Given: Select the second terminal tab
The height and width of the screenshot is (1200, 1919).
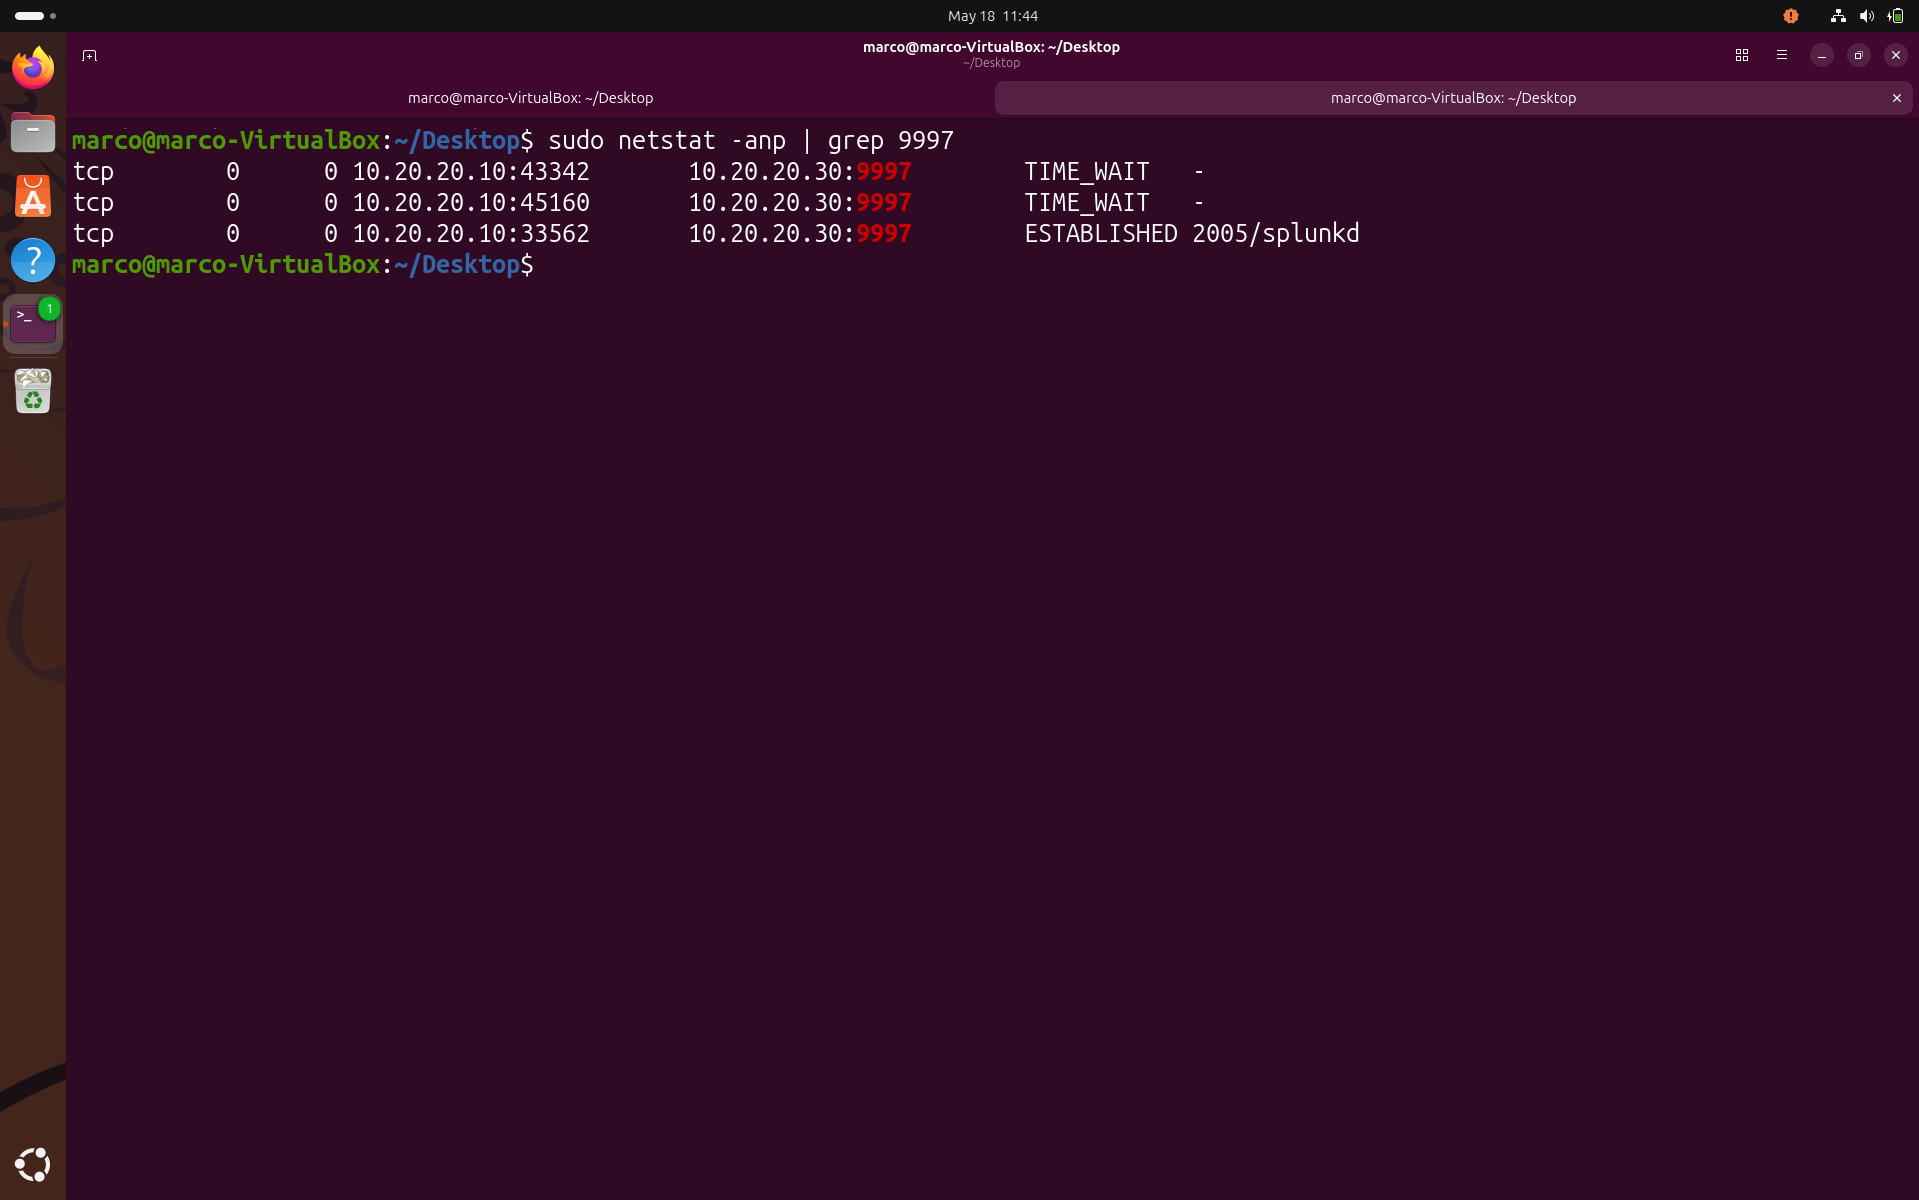Looking at the screenshot, I should click(x=1453, y=98).
